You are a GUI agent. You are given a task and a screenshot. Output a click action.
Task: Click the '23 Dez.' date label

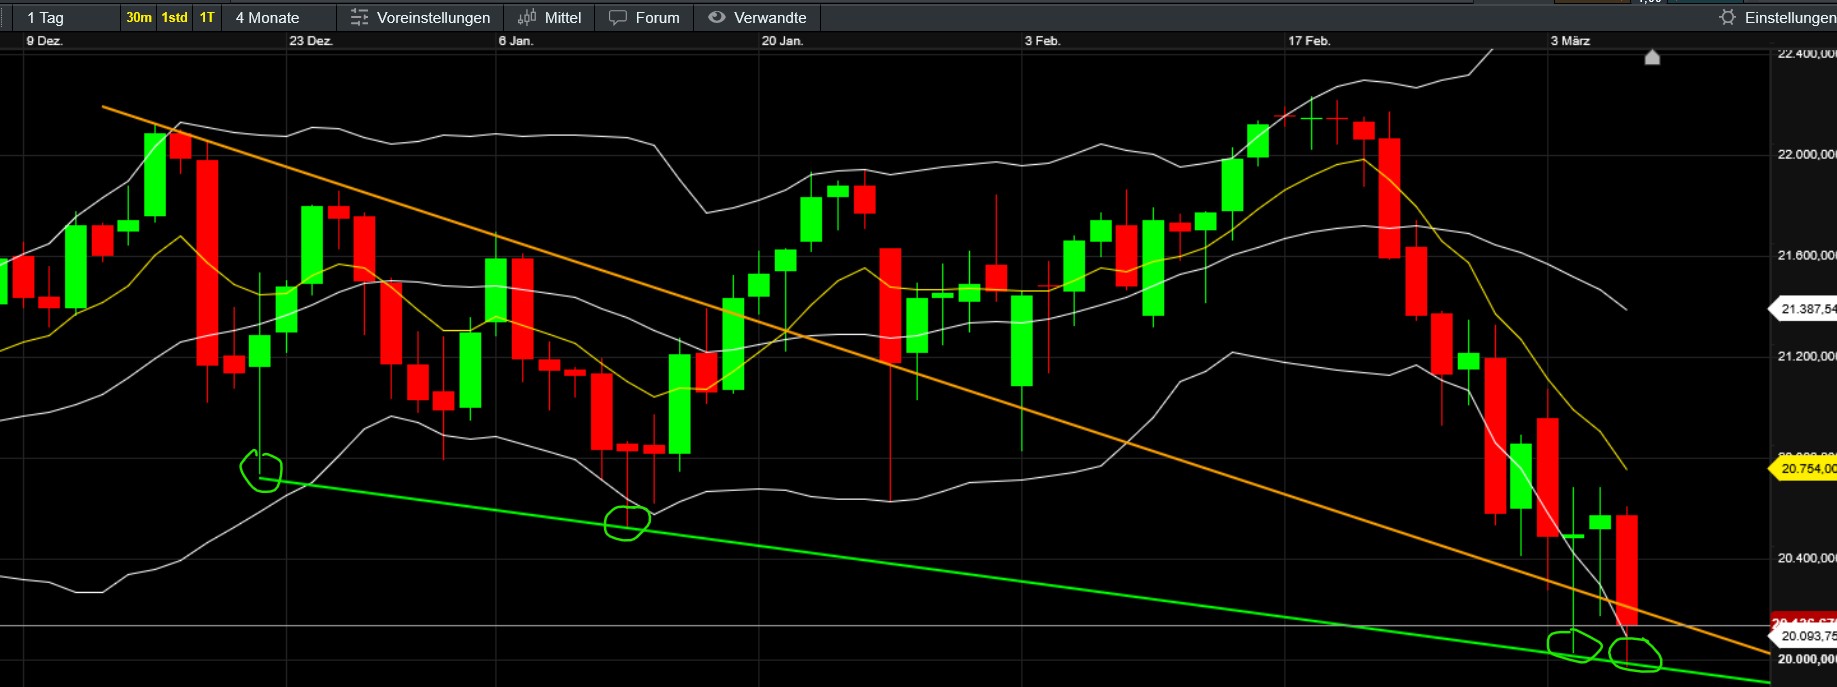pos(311,41)
